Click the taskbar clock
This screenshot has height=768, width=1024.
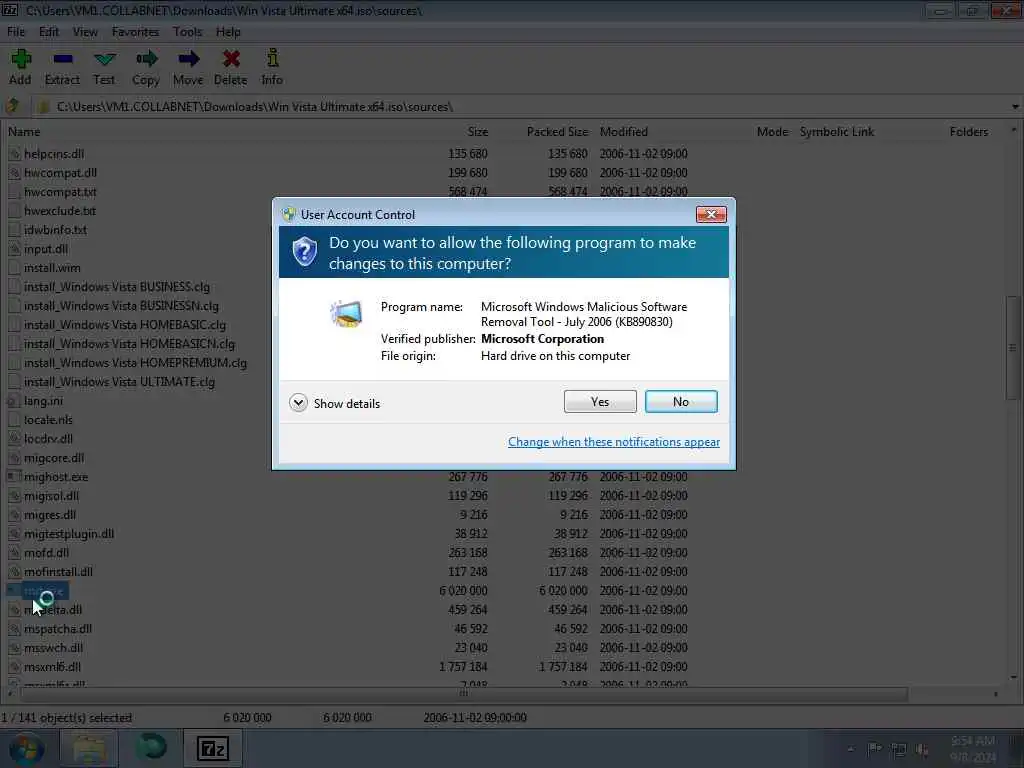974,749
